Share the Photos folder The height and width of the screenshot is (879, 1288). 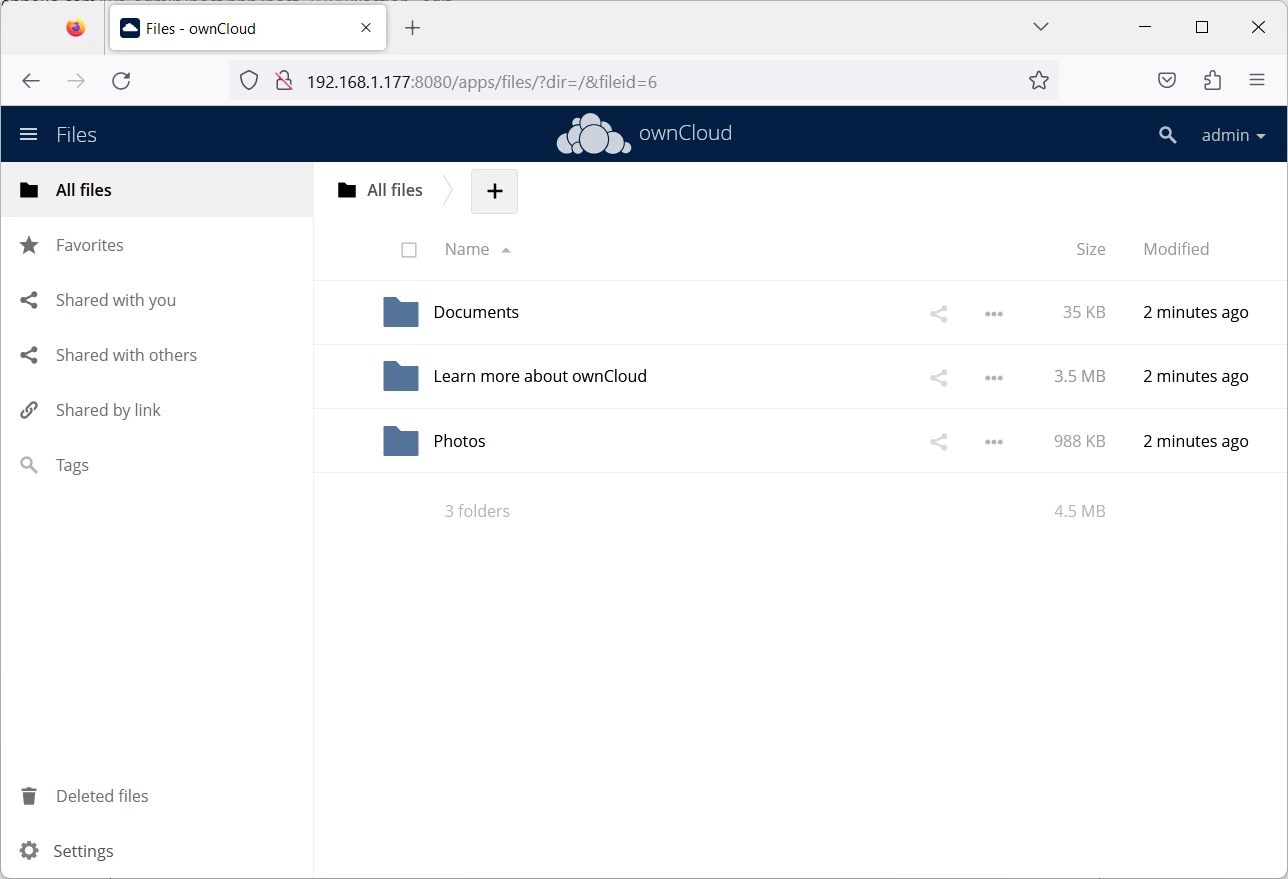(939, 442)
